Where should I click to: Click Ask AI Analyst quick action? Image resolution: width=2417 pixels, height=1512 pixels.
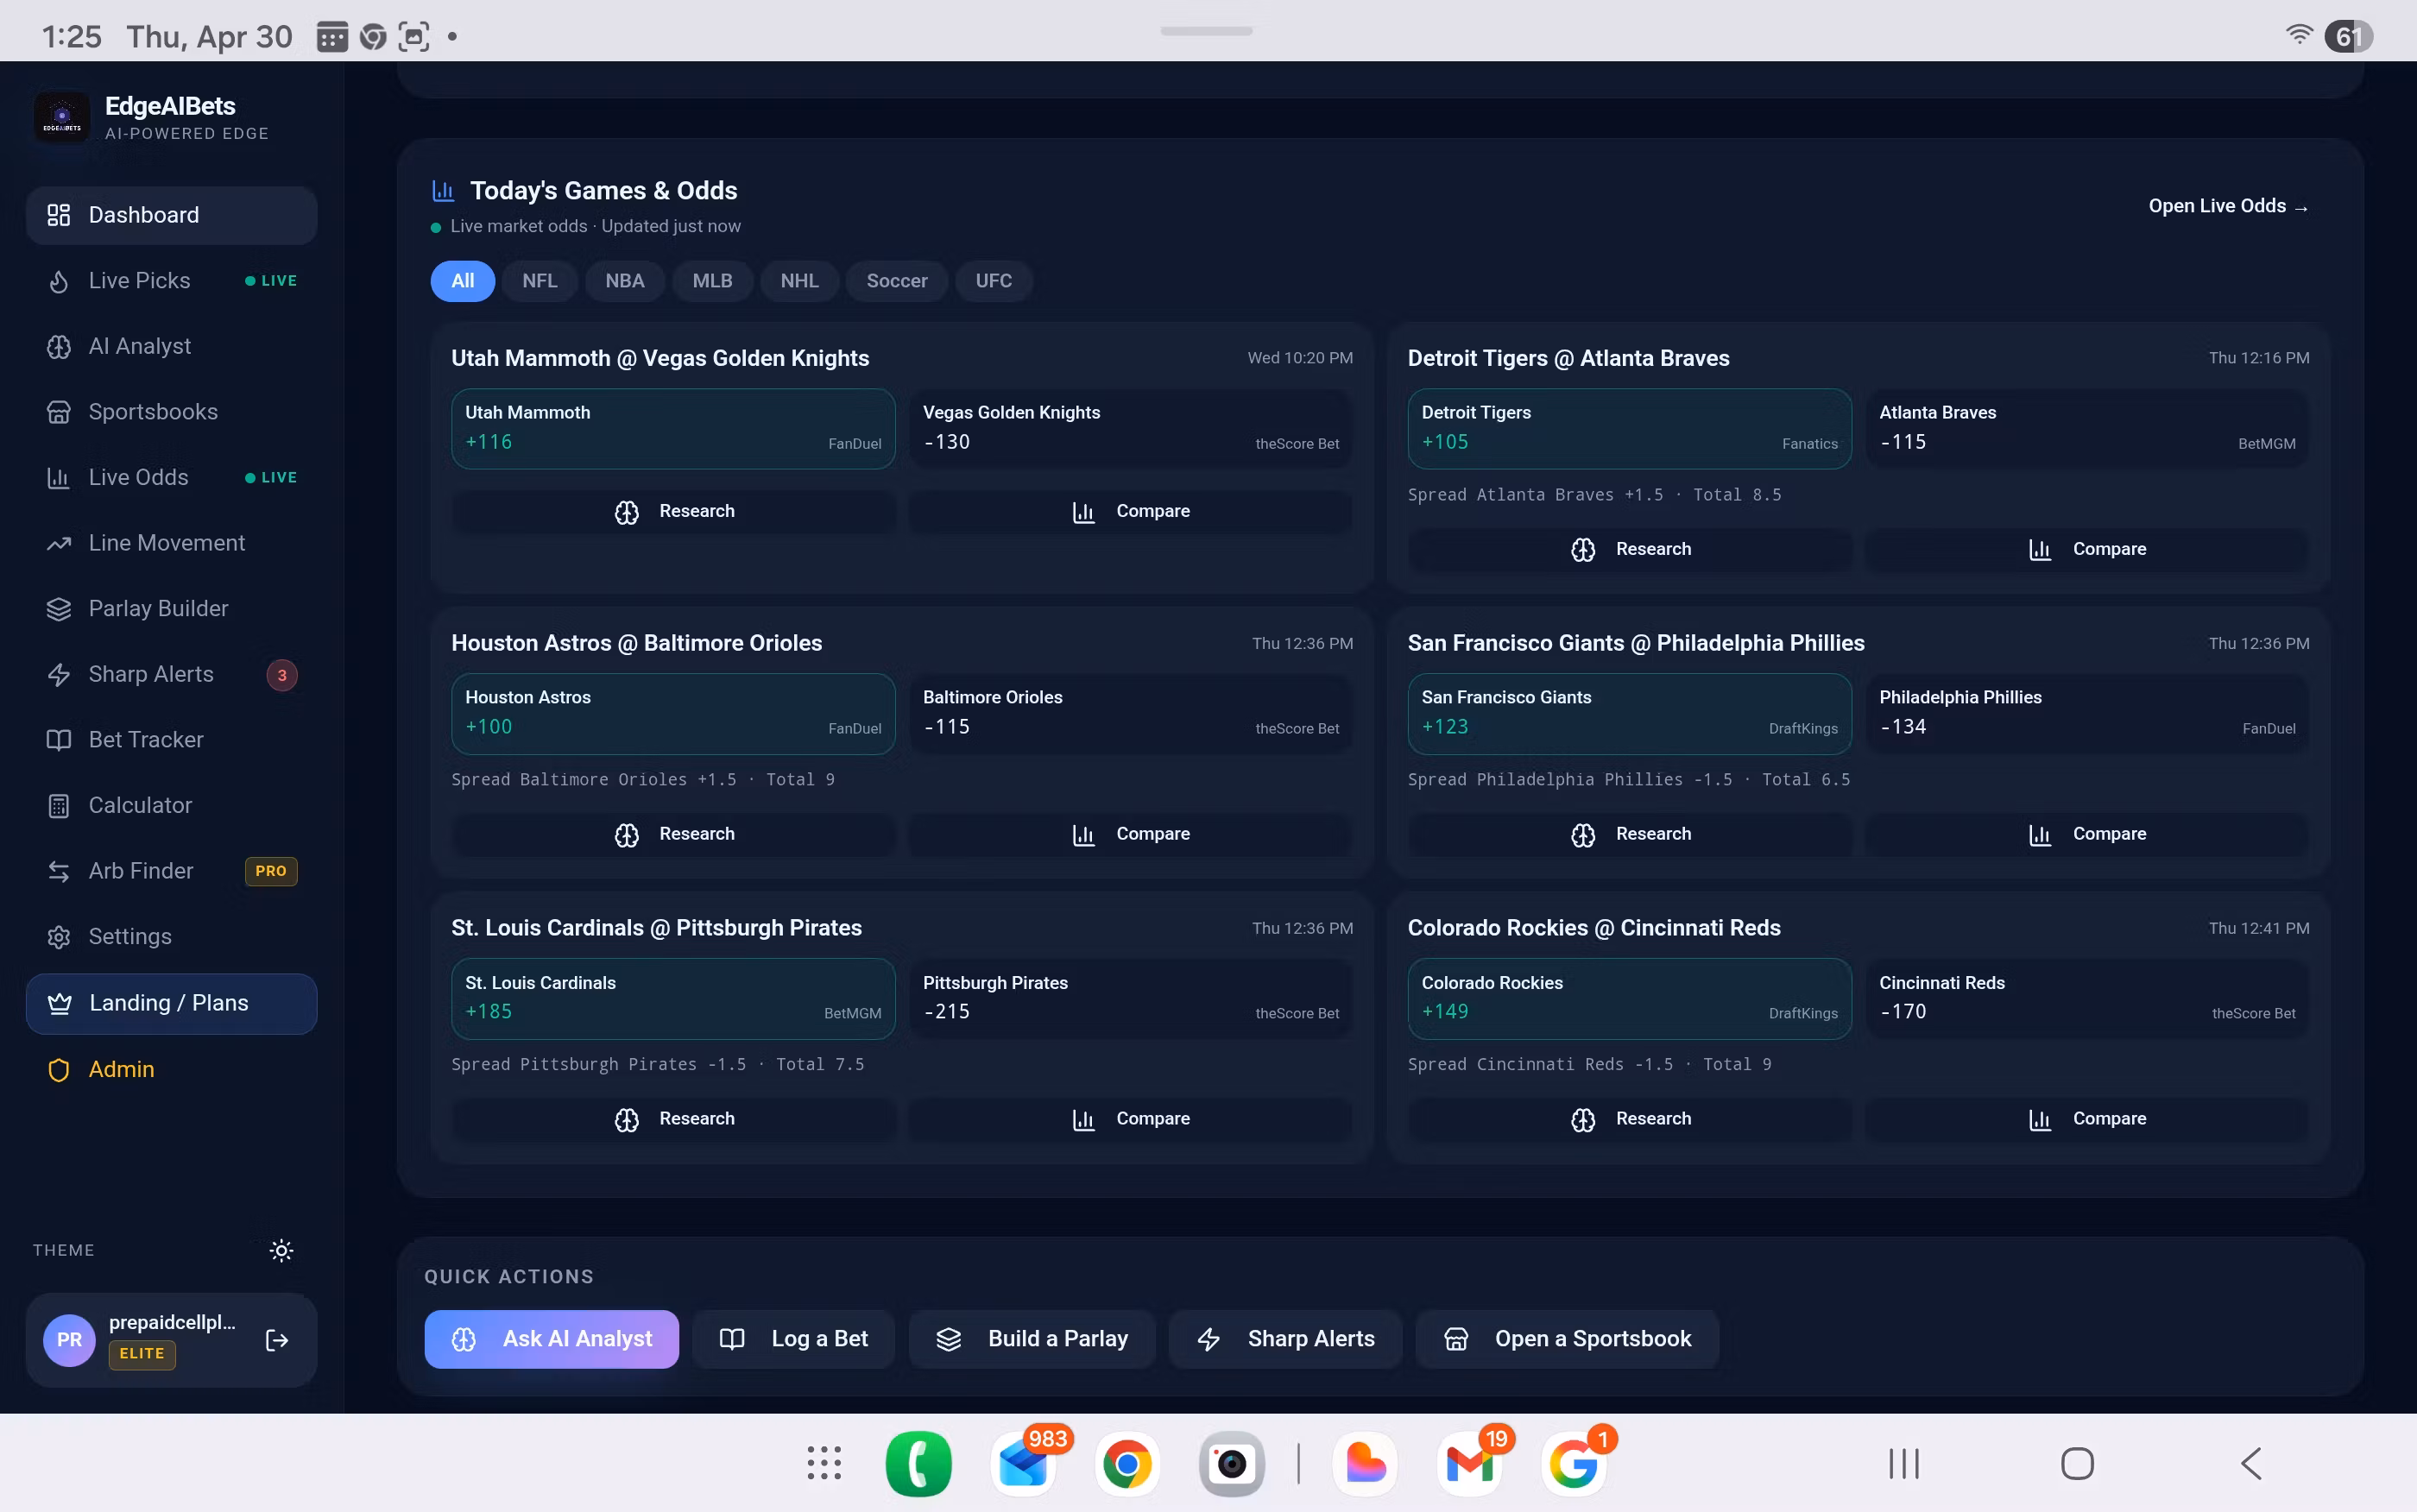551,1339
